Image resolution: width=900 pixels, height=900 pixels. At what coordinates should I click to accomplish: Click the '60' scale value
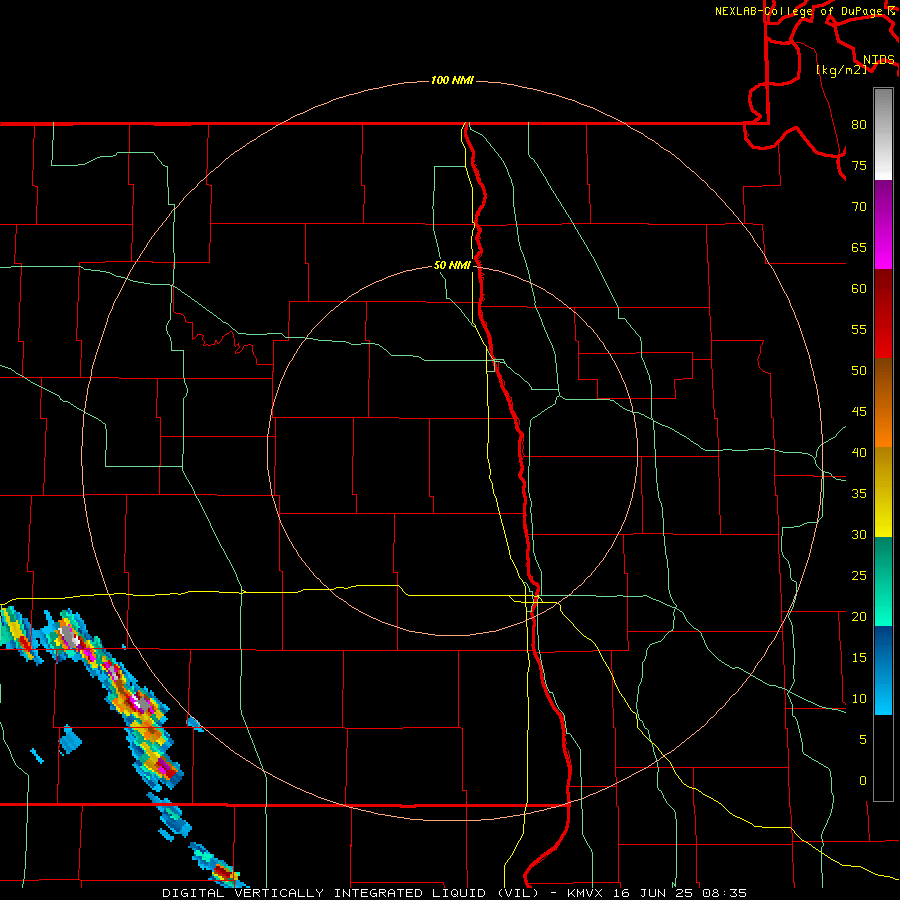[x=859, y=289]
